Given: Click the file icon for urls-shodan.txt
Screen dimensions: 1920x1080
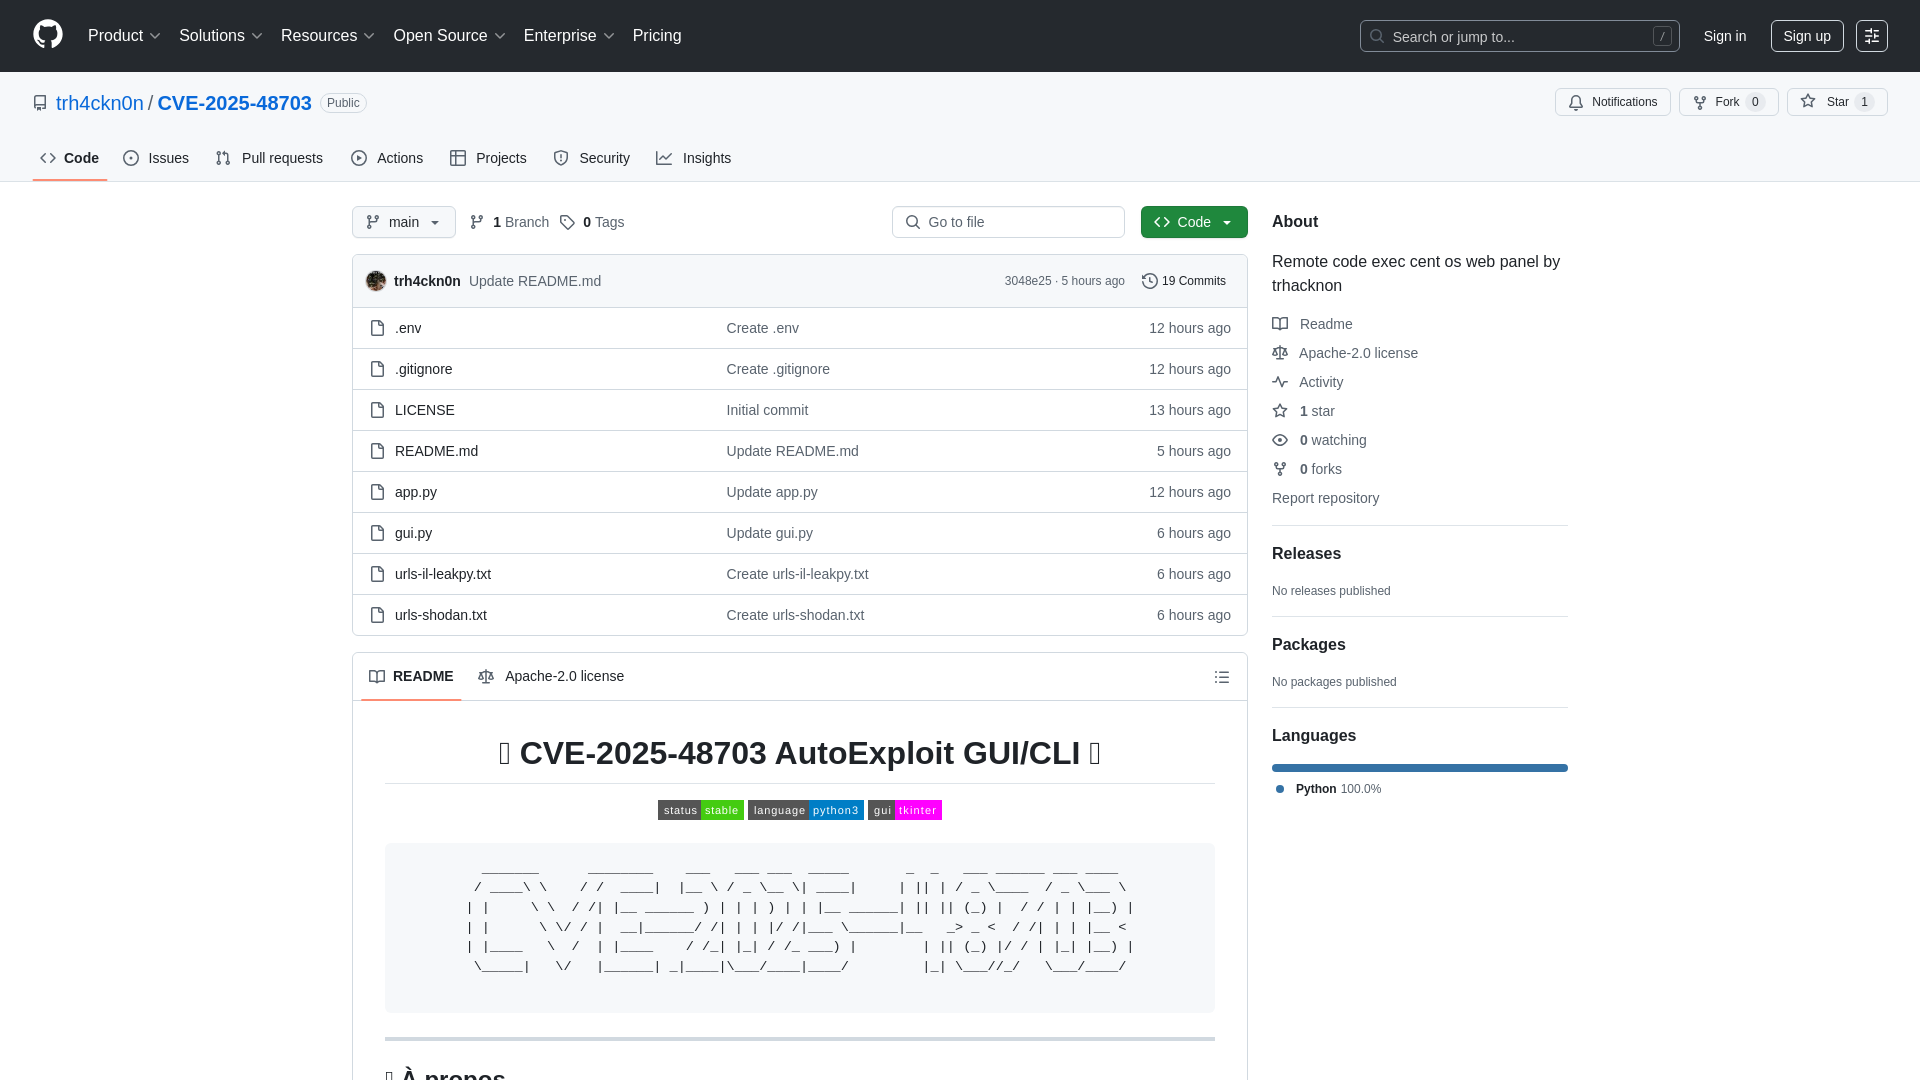Looking at the screenshot, I should click(x=377, y=615).
